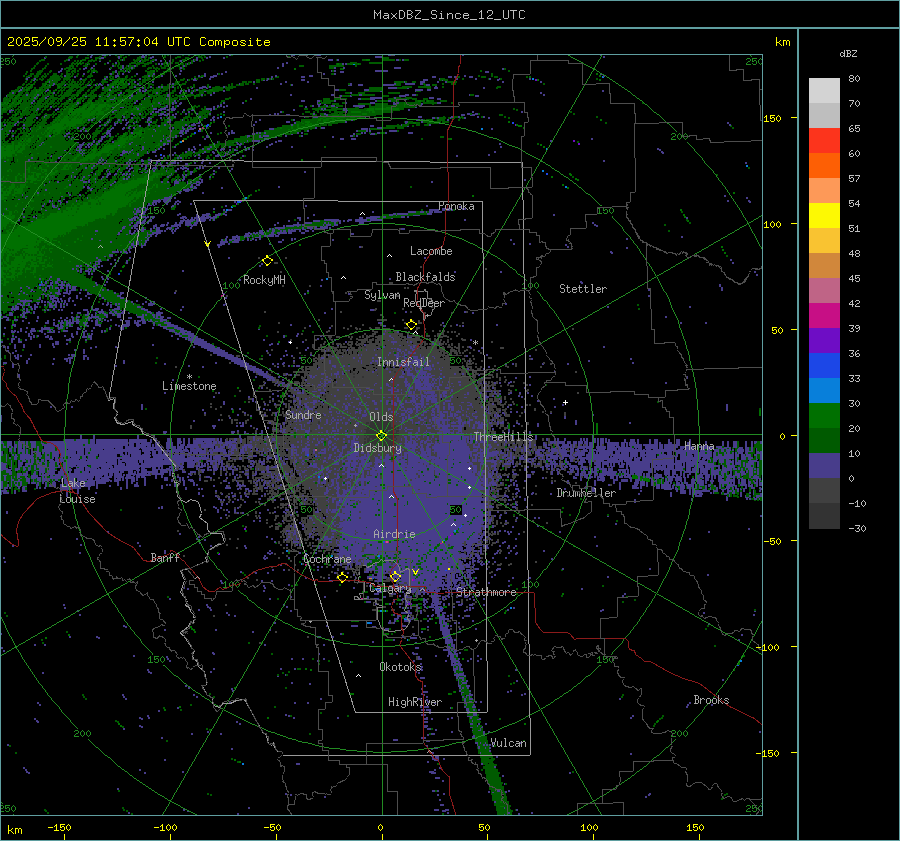The image size is (900, 841).
Task: Select the bright yellow 51-54 dBZ legend swatch
Action: click(x=824, y=215)
